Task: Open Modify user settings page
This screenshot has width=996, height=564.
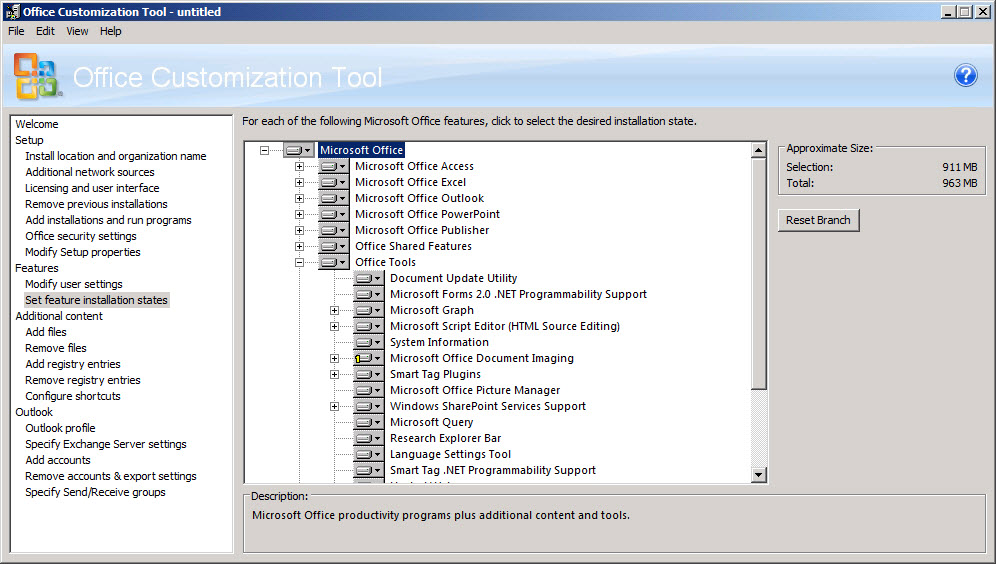Action: click(74, 284)
